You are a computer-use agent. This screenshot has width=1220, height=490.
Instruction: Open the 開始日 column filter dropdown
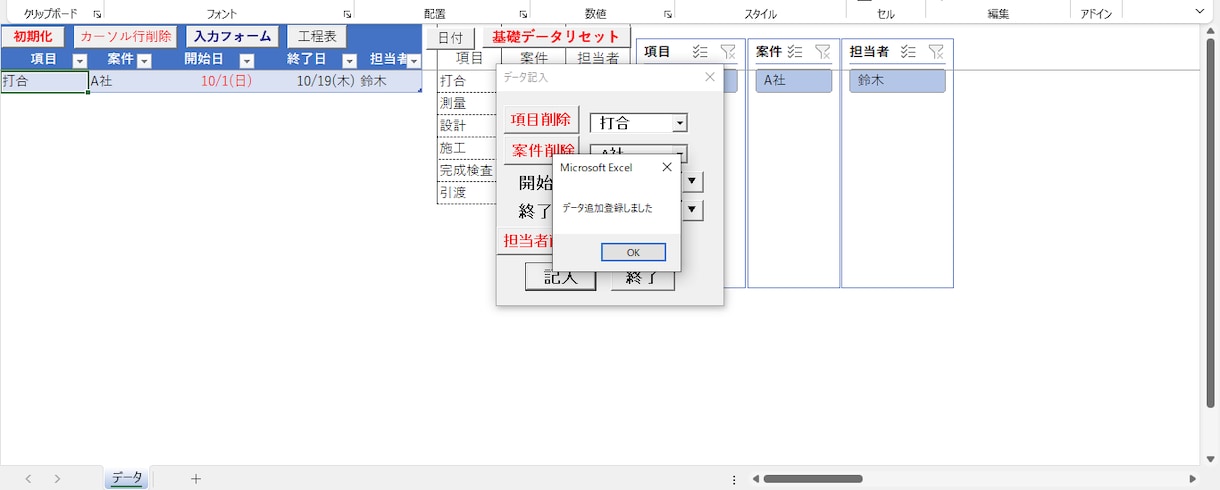pyautogui.click(x=247, y=61)
